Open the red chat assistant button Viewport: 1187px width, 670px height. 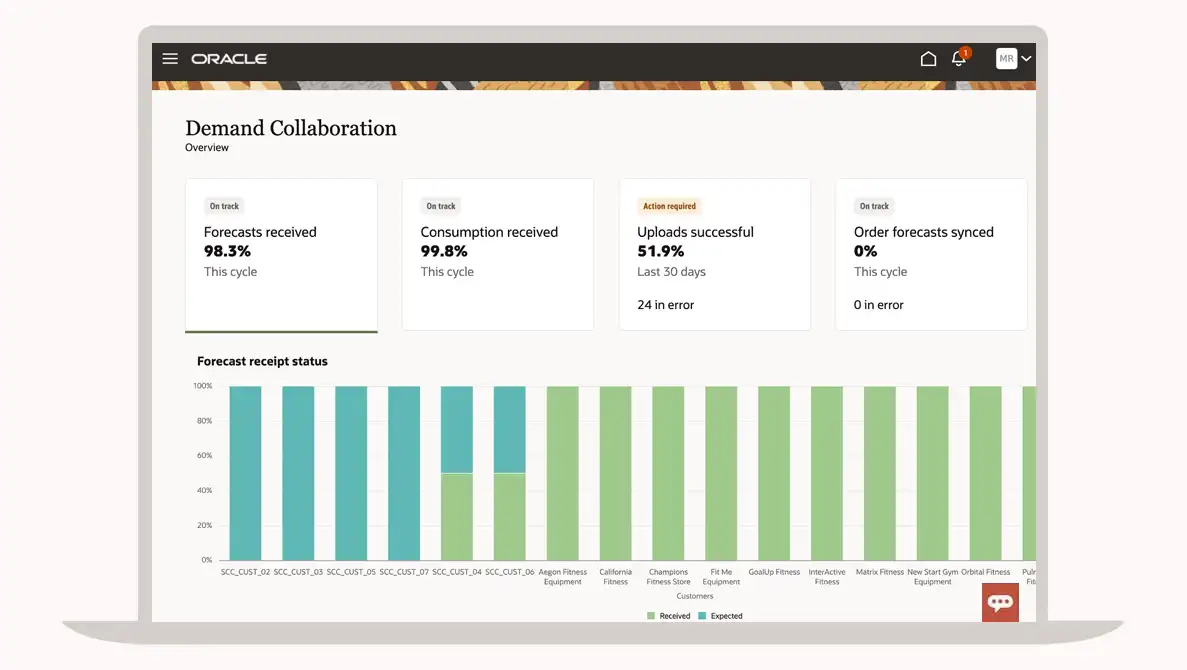tap(1000, 602)
